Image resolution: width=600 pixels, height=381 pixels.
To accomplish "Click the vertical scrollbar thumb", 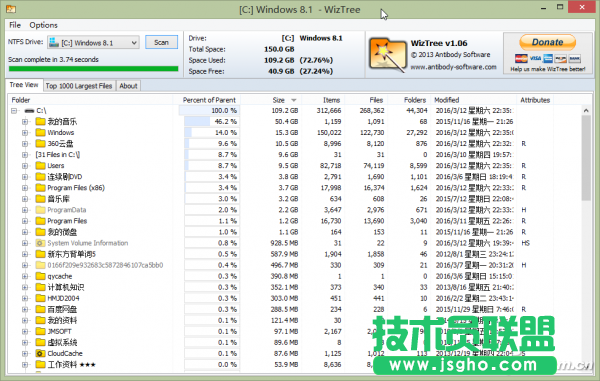I will (x=586, y=158).
